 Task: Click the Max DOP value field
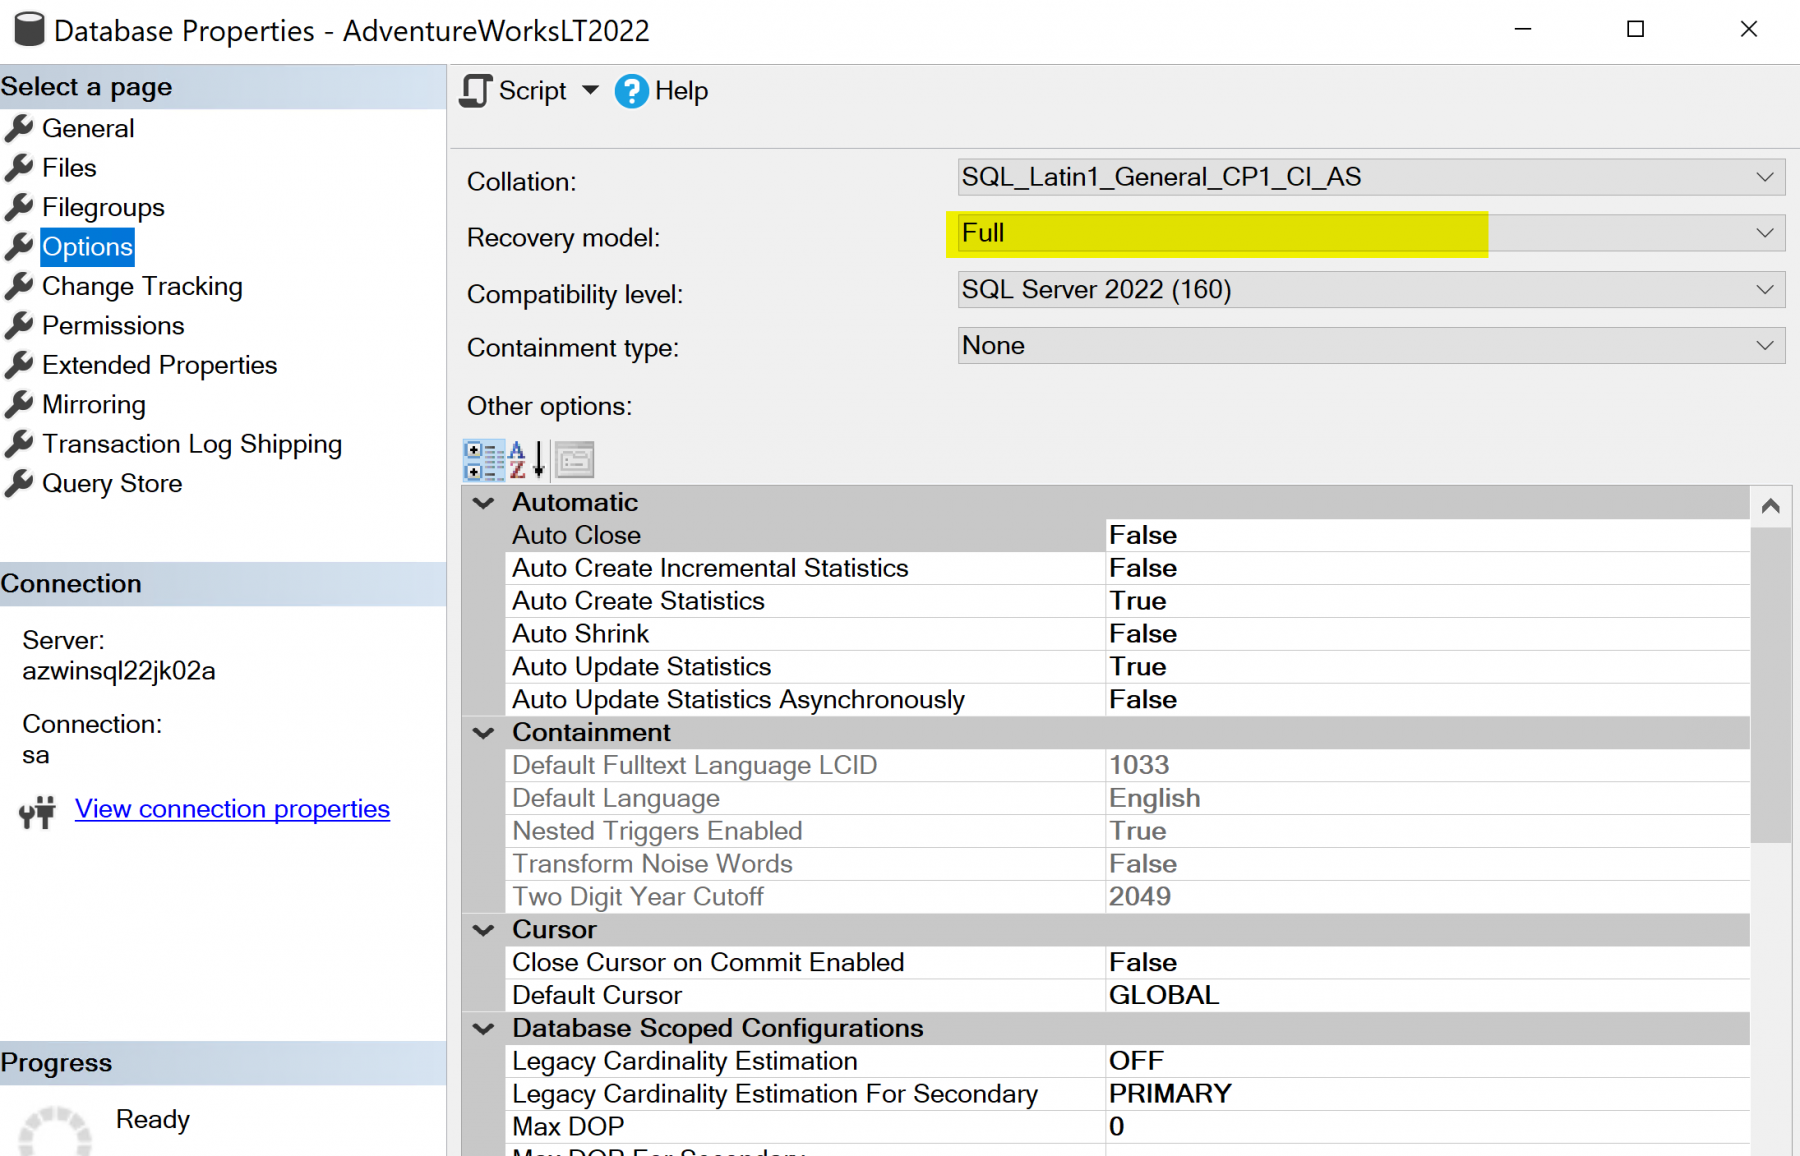coord(1427,1127)
